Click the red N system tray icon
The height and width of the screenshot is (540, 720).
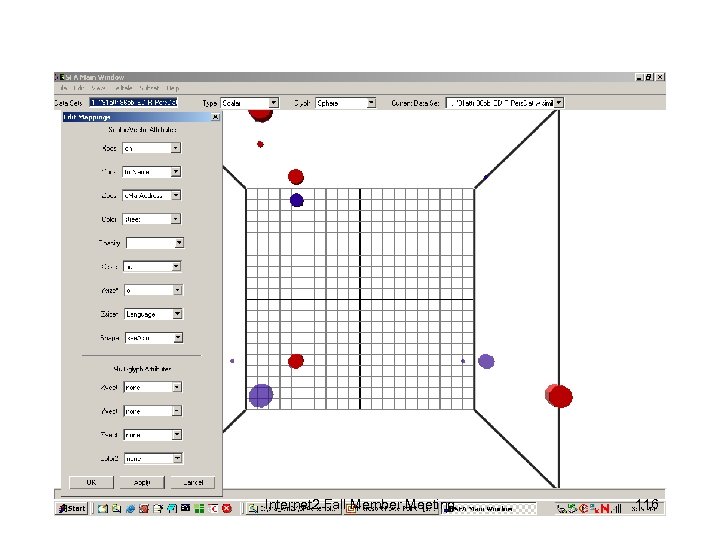click(x=605, y=508)
